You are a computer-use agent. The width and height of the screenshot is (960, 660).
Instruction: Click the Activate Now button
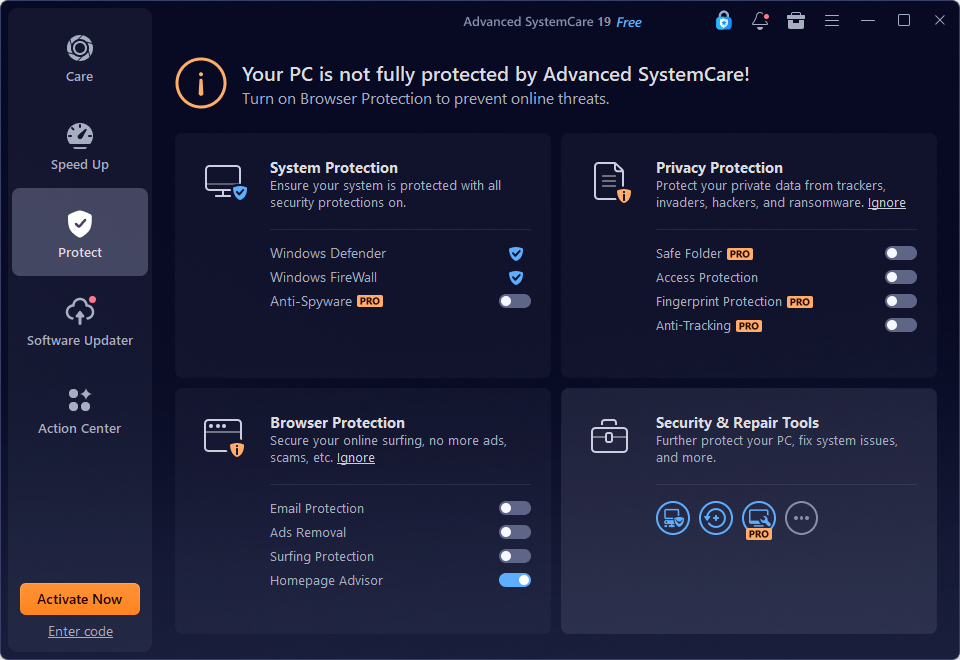point(80,599)
